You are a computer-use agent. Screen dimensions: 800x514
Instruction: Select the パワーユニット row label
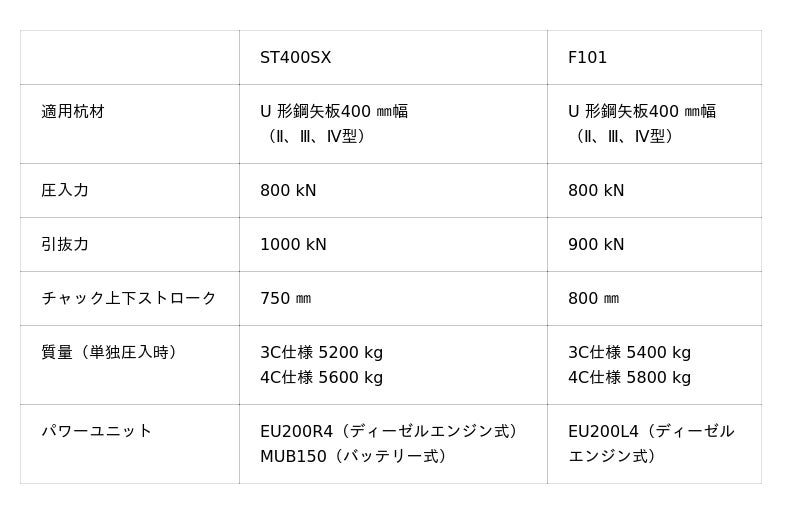97,431
